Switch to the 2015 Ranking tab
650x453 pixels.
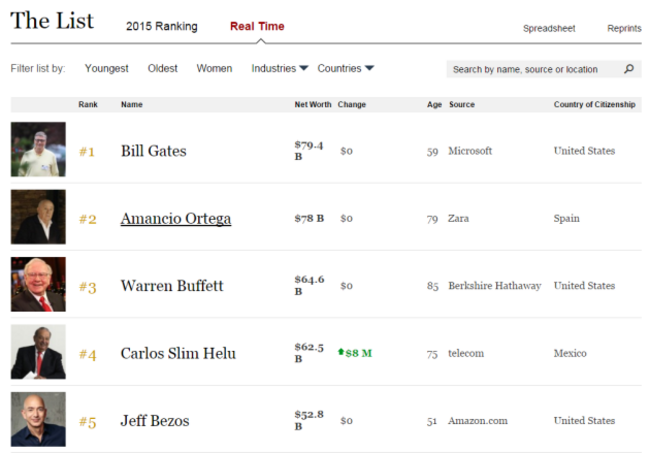pyautogui.click(x=162, y=26)
